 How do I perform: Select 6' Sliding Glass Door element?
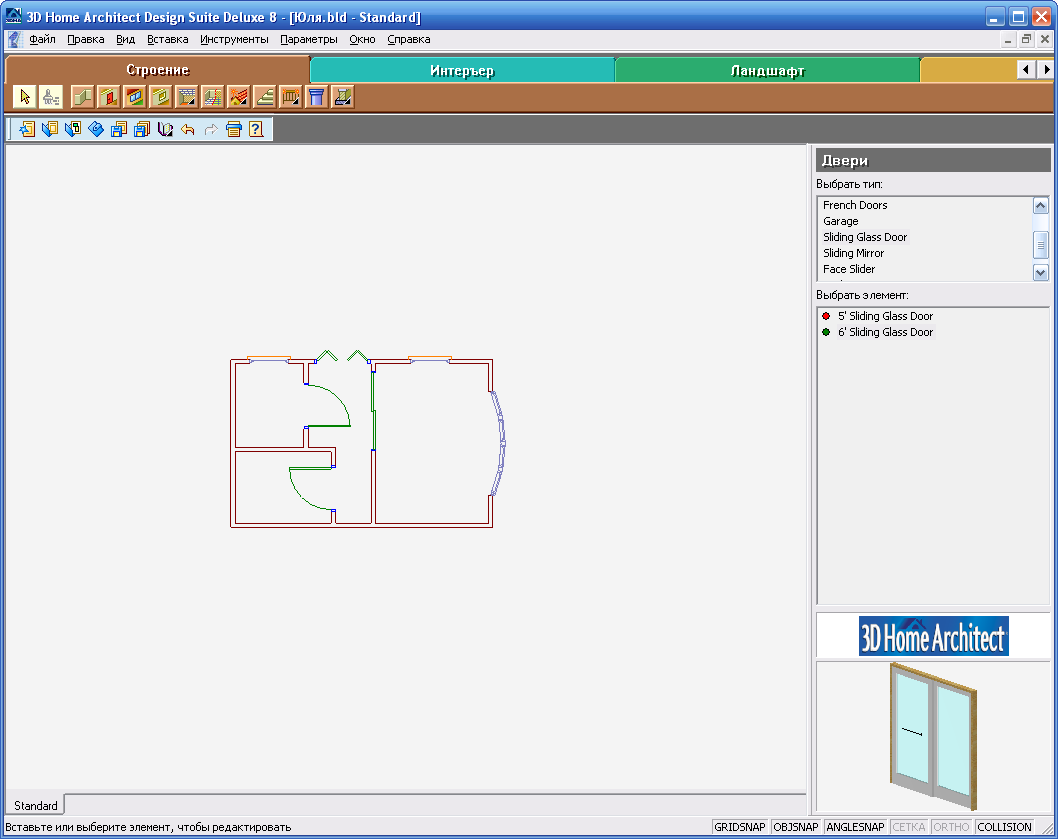point(885,332)
